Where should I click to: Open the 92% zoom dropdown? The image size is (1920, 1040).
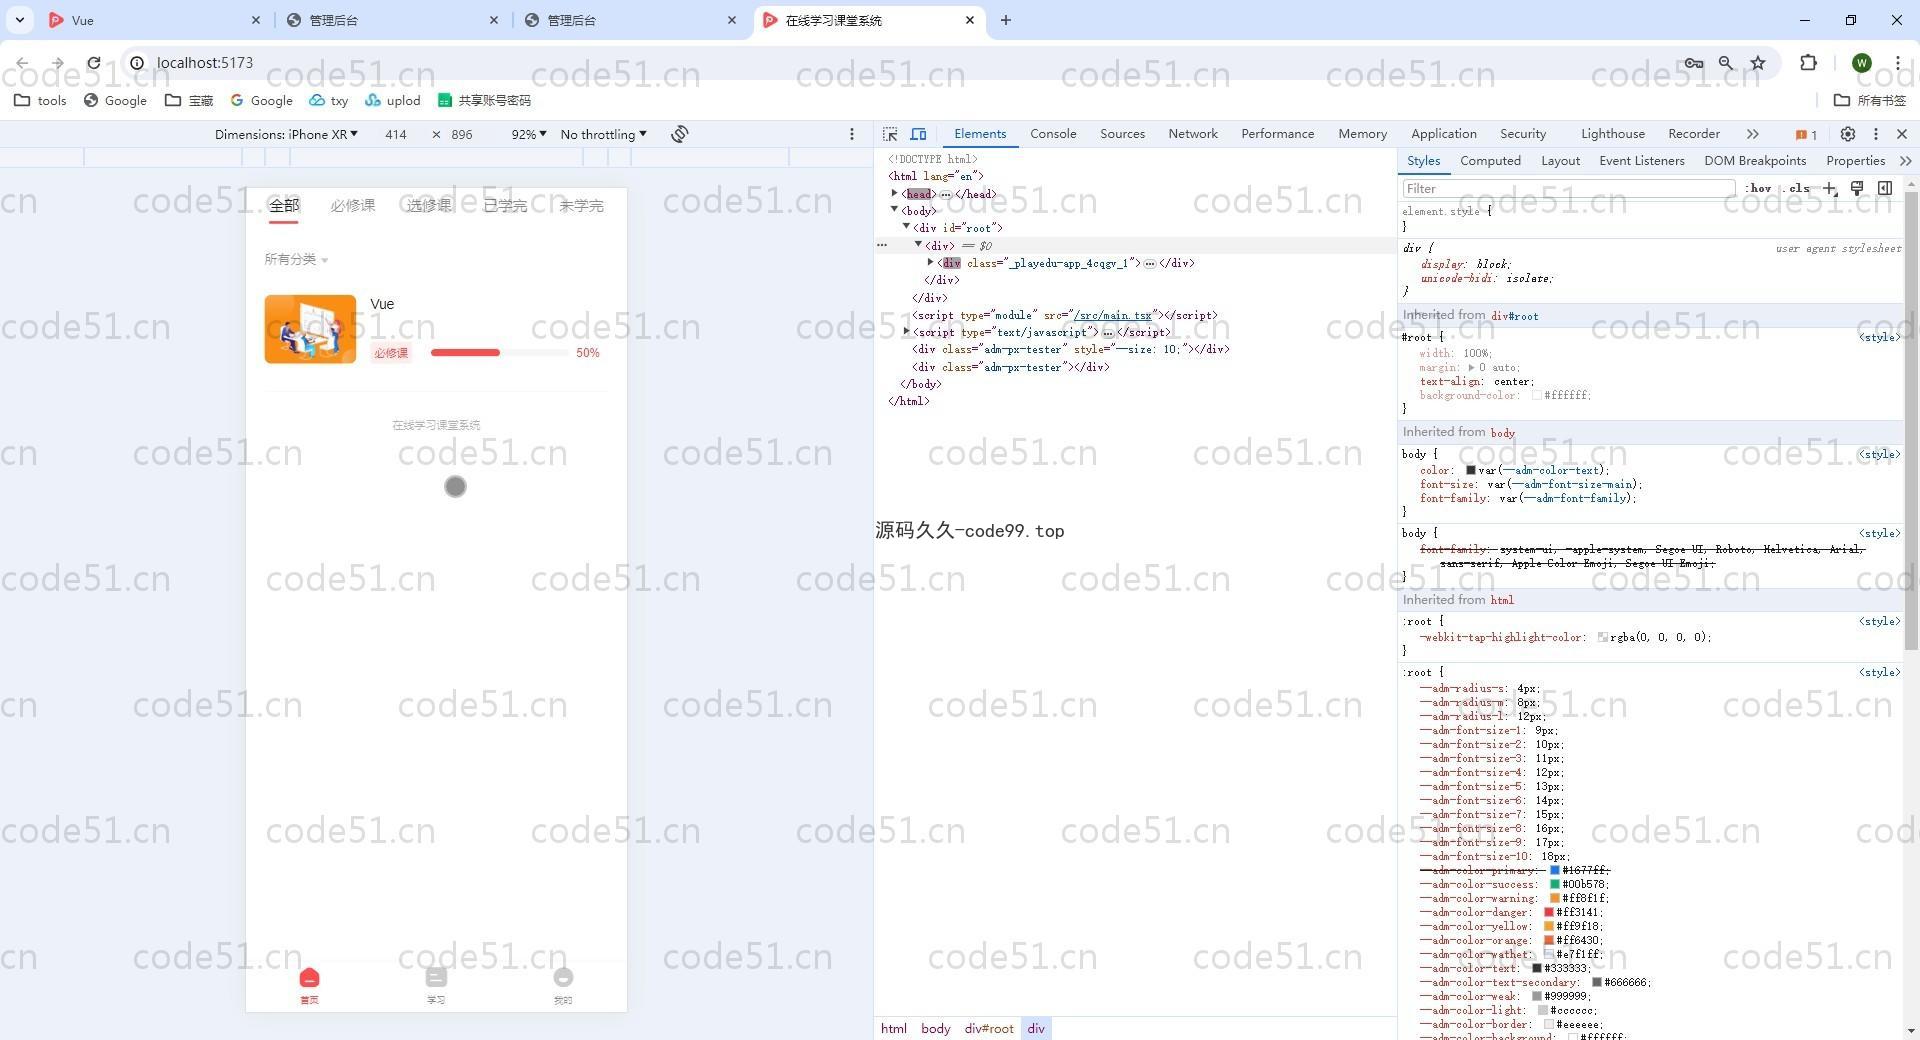pyautogui.click(x=529, y=134)
